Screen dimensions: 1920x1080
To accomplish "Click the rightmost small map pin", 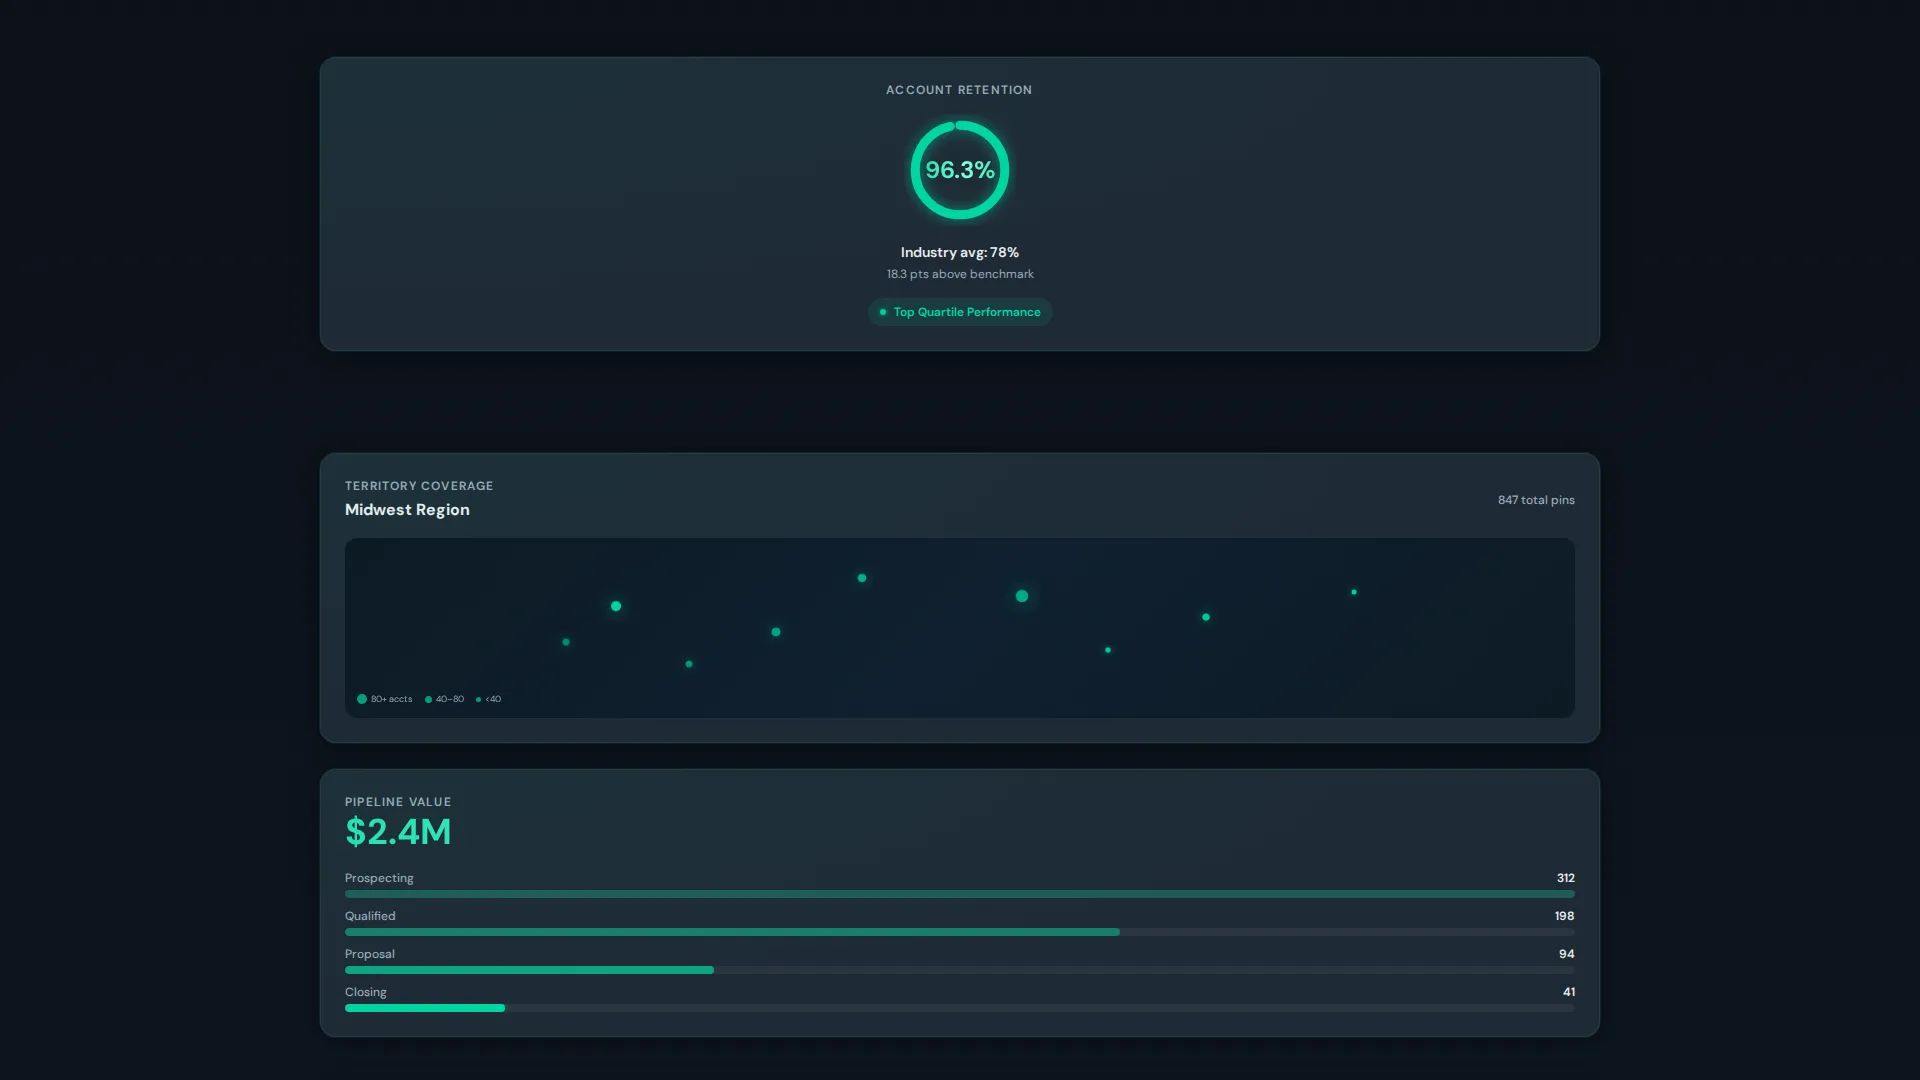I will [x=1354, y=592].
